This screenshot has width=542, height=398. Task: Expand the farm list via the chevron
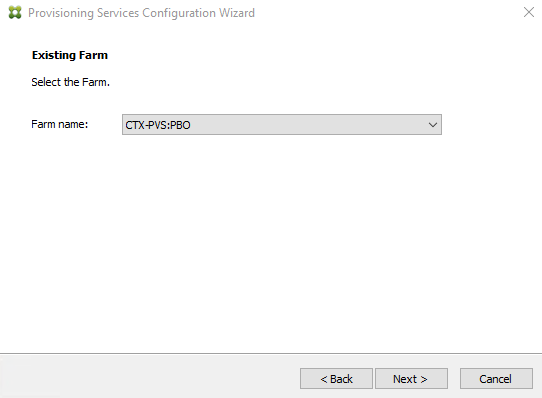pyautogui.click(x=433, y=125)
